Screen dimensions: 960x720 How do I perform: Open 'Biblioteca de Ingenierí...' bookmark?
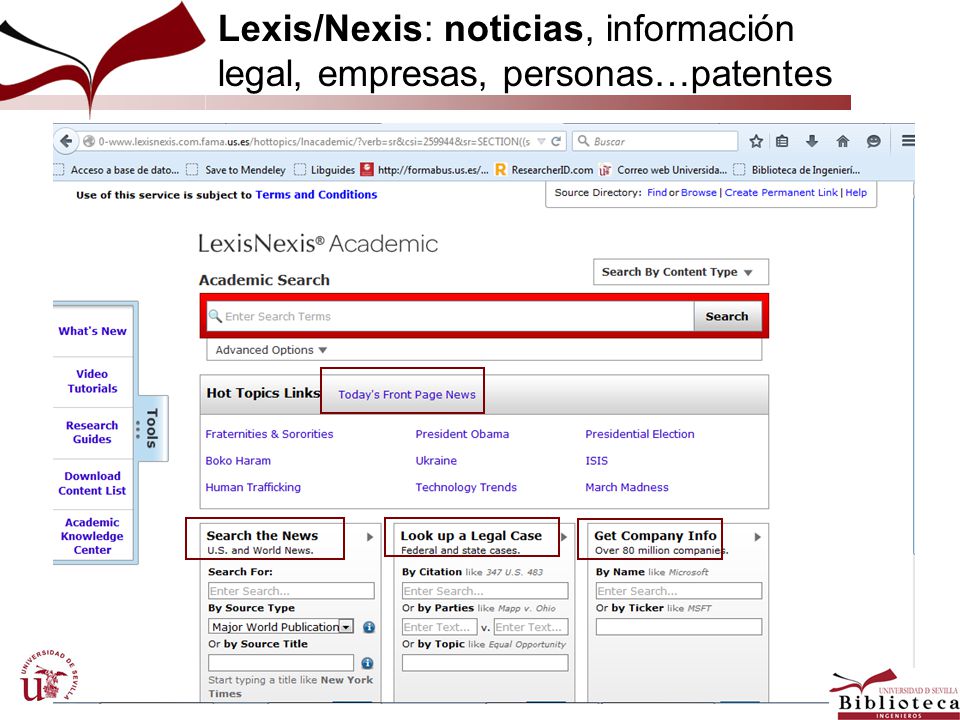(797, 170)
